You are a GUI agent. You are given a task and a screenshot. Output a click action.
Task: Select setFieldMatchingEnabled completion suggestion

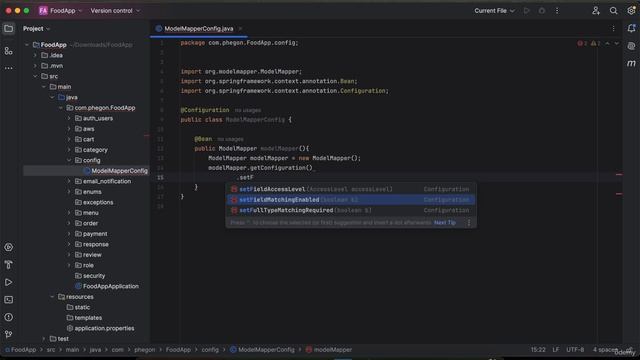pos(351,200)
